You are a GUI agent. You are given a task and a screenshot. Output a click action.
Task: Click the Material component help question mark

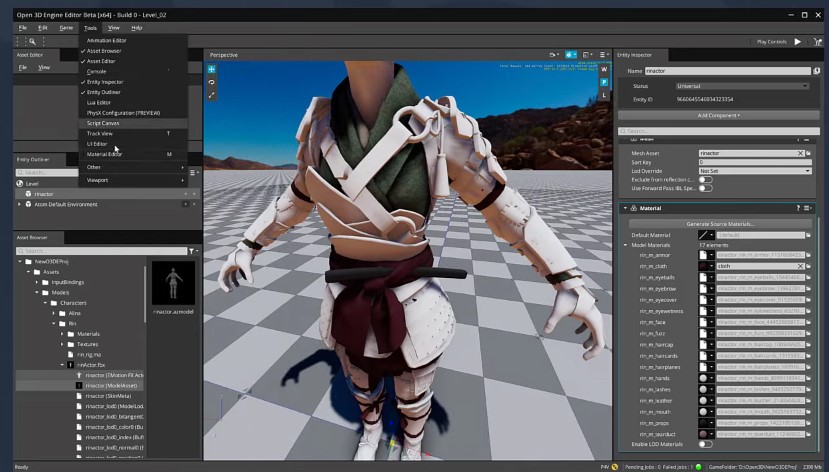point(798,208)
